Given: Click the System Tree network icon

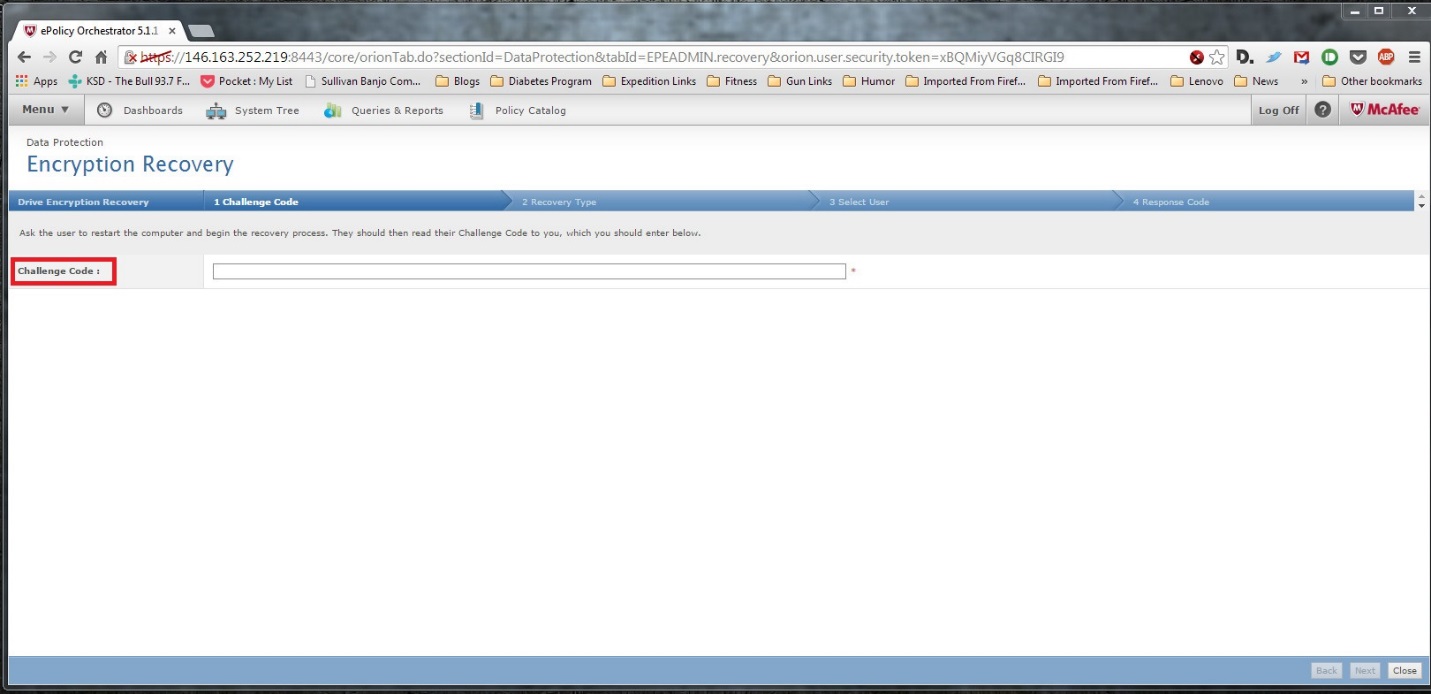Looking at the screenshot, I should tap(216, 110).
